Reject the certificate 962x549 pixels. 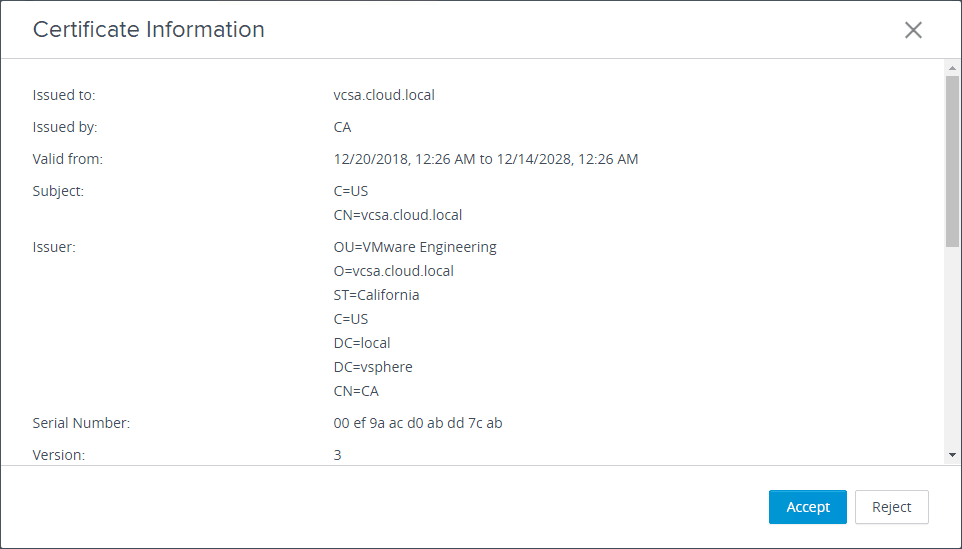[x=891, y=507]
